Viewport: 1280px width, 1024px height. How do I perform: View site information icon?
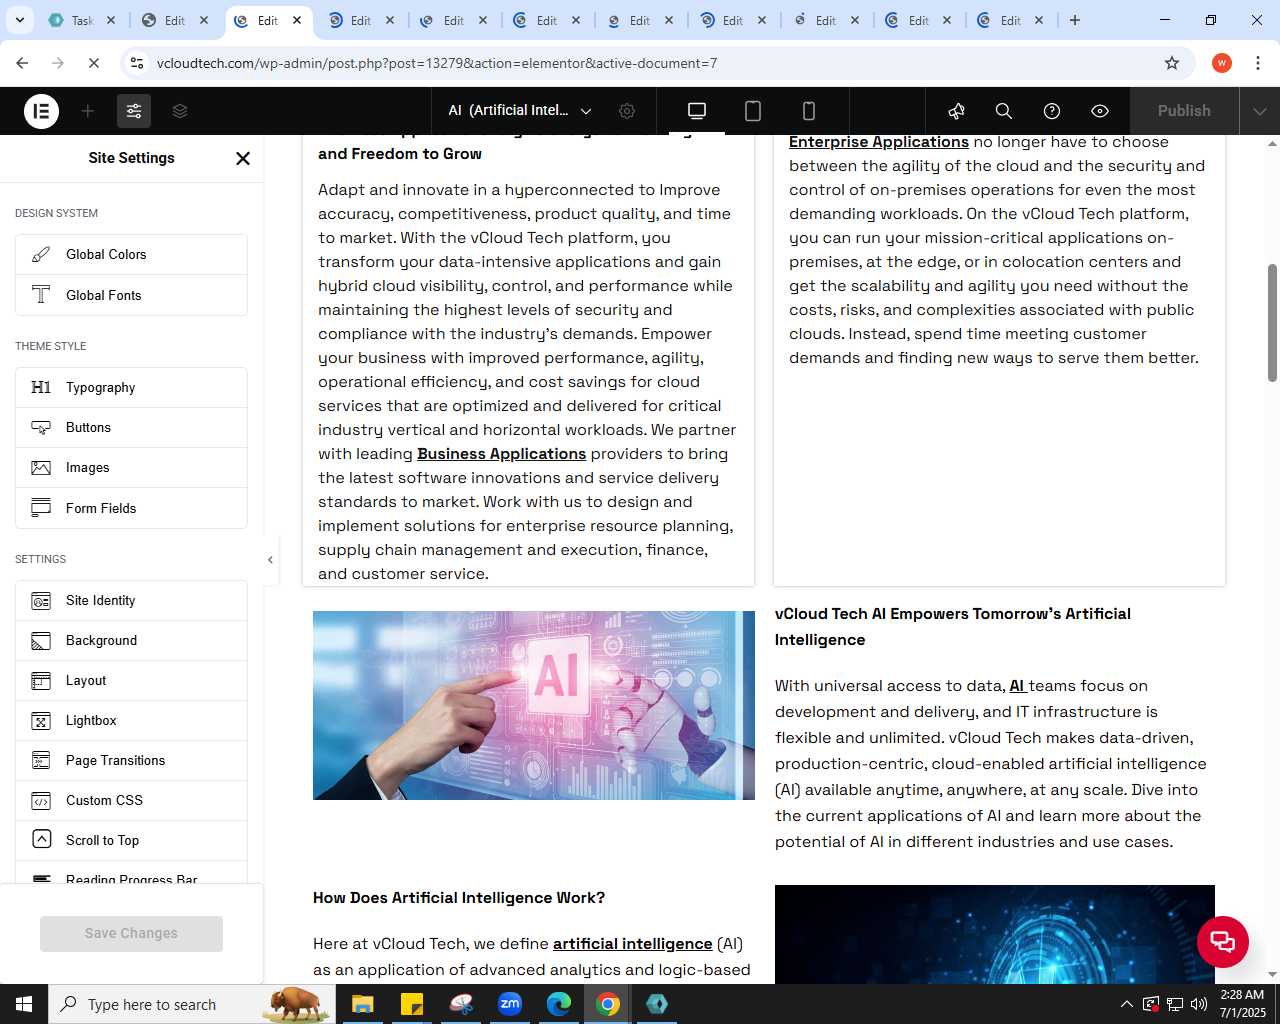pos(137,63)
